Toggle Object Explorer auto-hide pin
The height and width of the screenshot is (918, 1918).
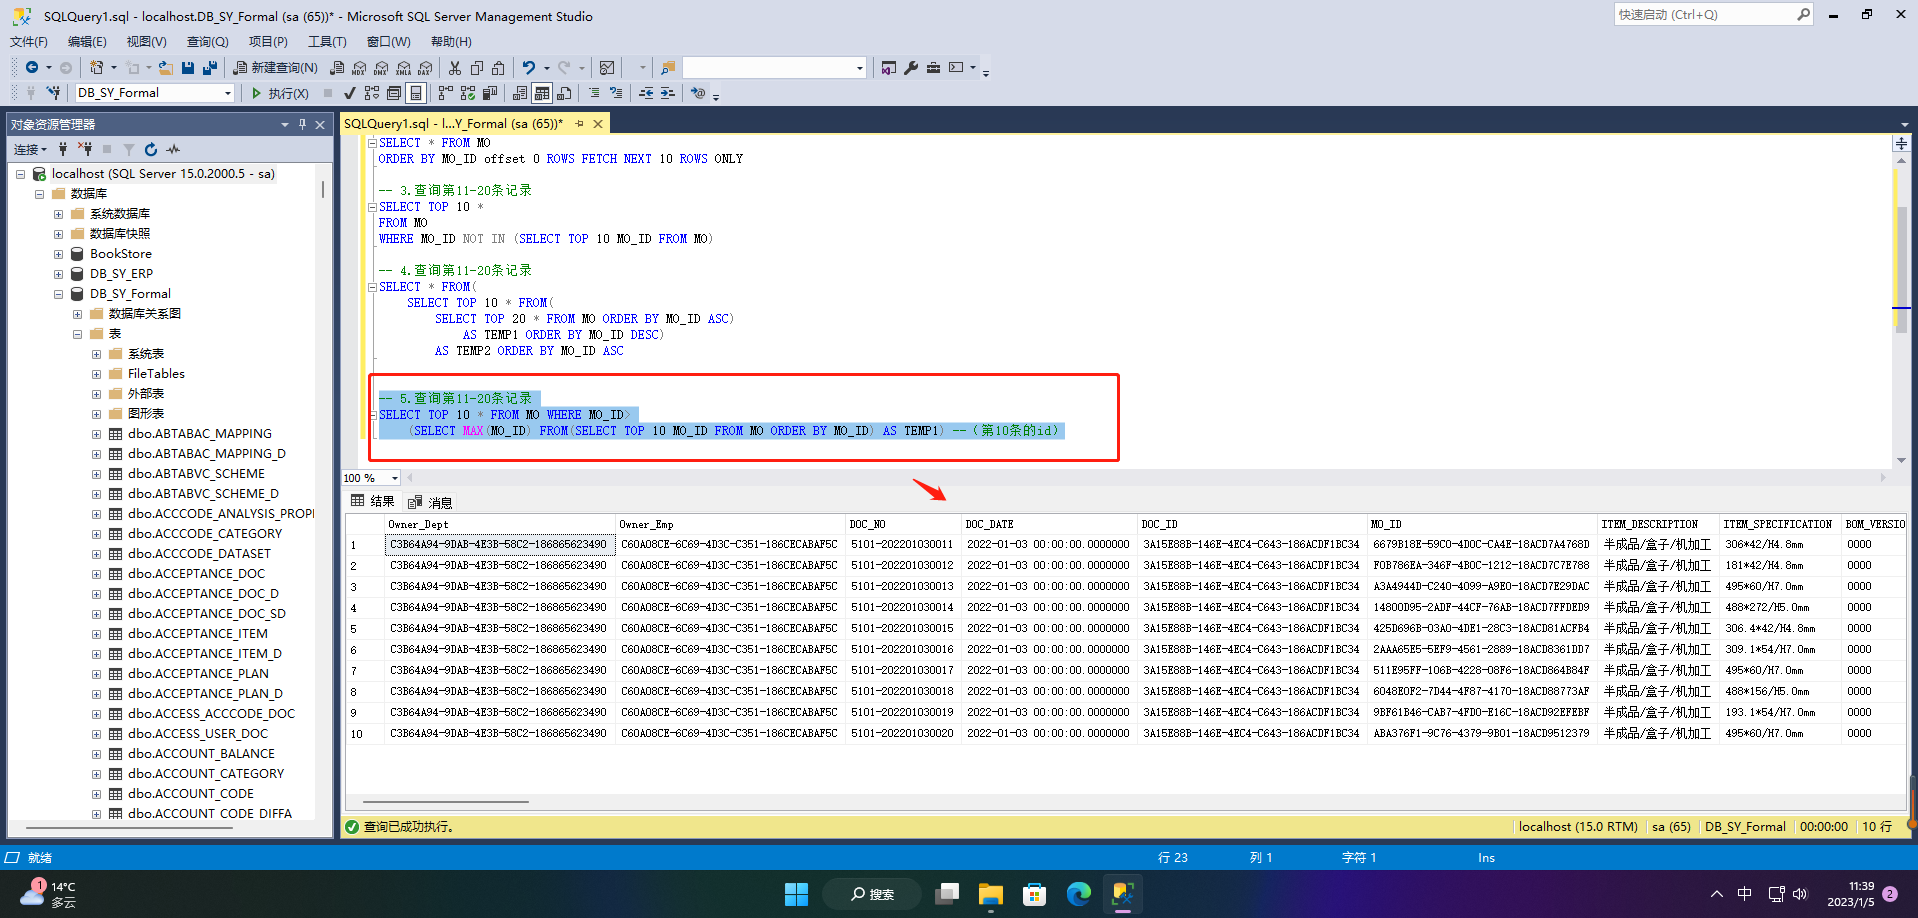click(x=302, y=124)
